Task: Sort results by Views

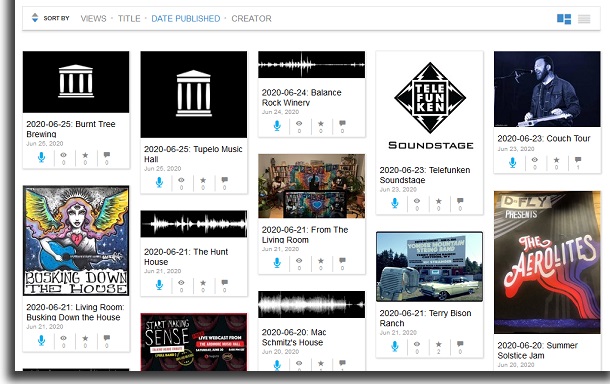Action: click(x=93, y=18)
